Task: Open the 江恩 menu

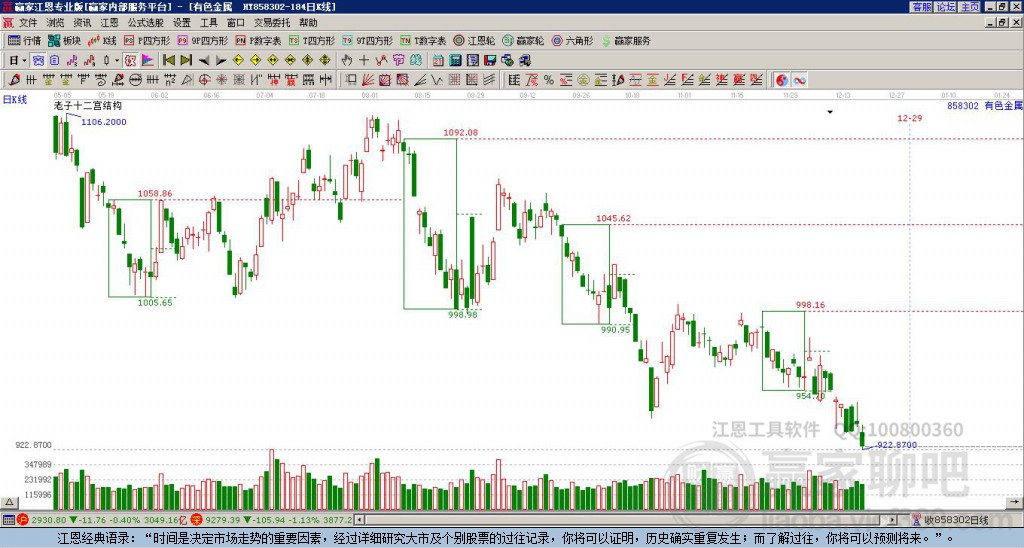Action: point(109,23)
